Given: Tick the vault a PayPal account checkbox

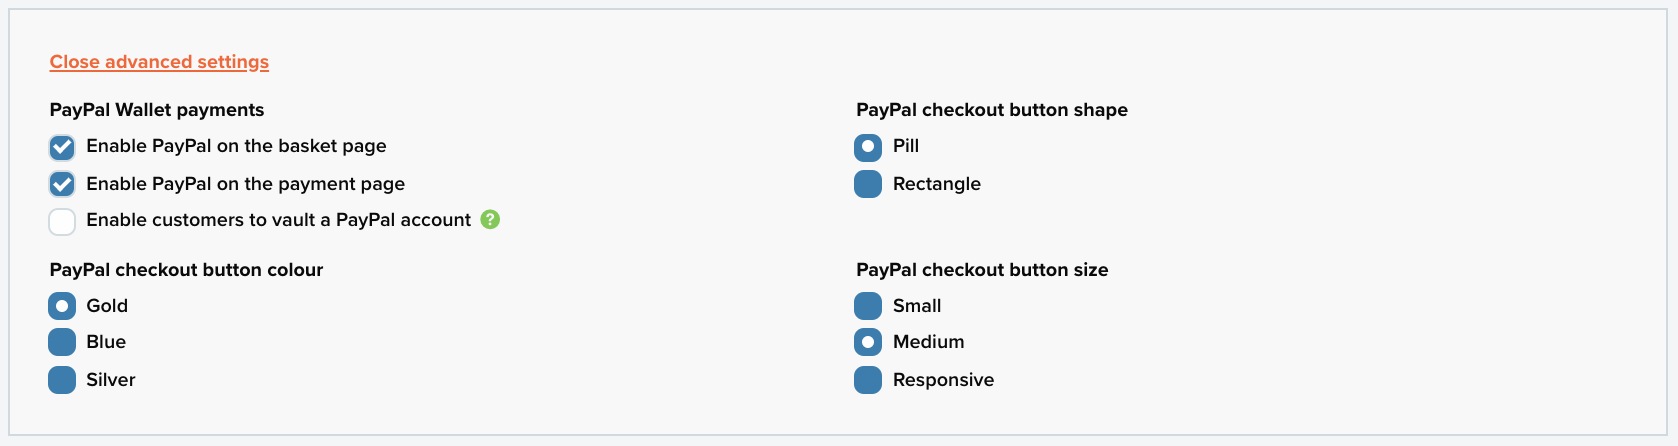Looking at the screenshot, I should [x=62, y=222].
